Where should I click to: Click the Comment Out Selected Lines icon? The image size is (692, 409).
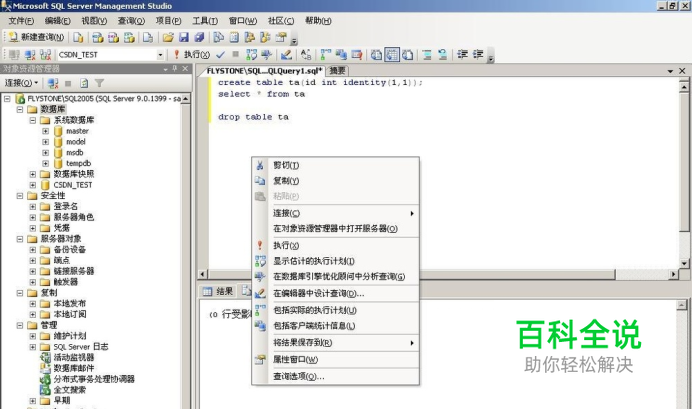point(427,54)
